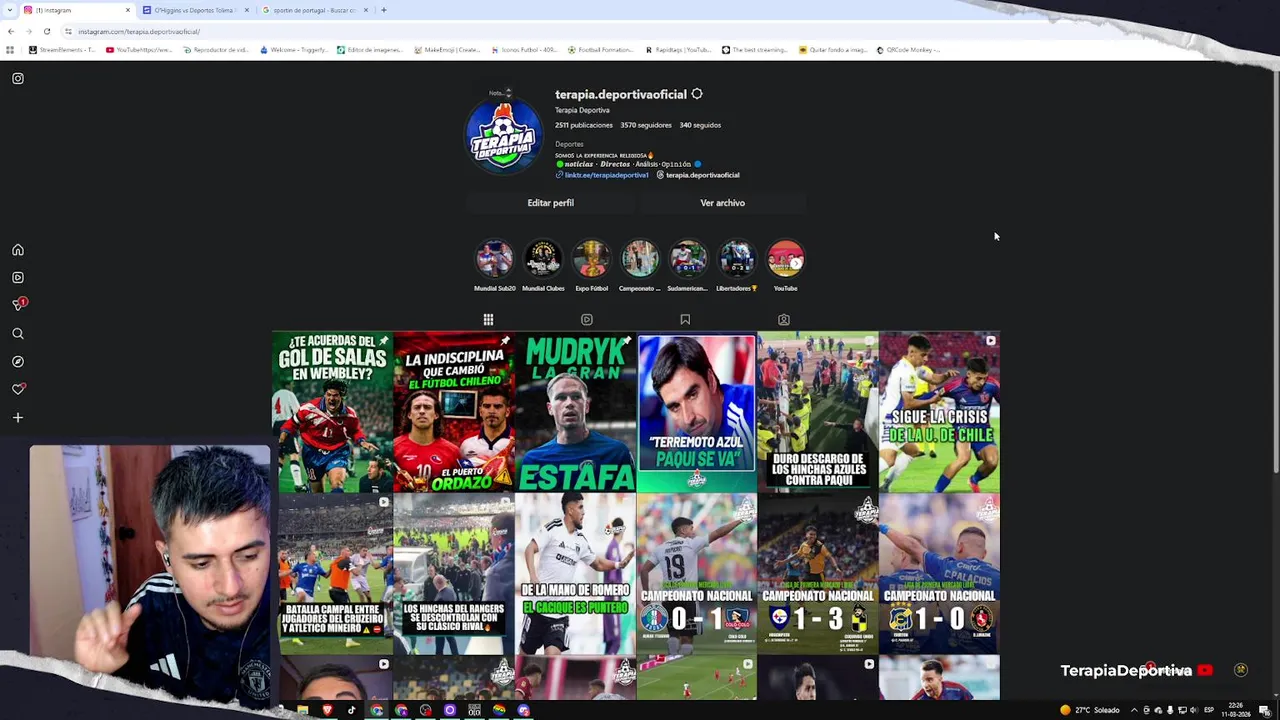Switch to the O'Higgins vs Deportes Tolima tab

click(x=196, y=10)
